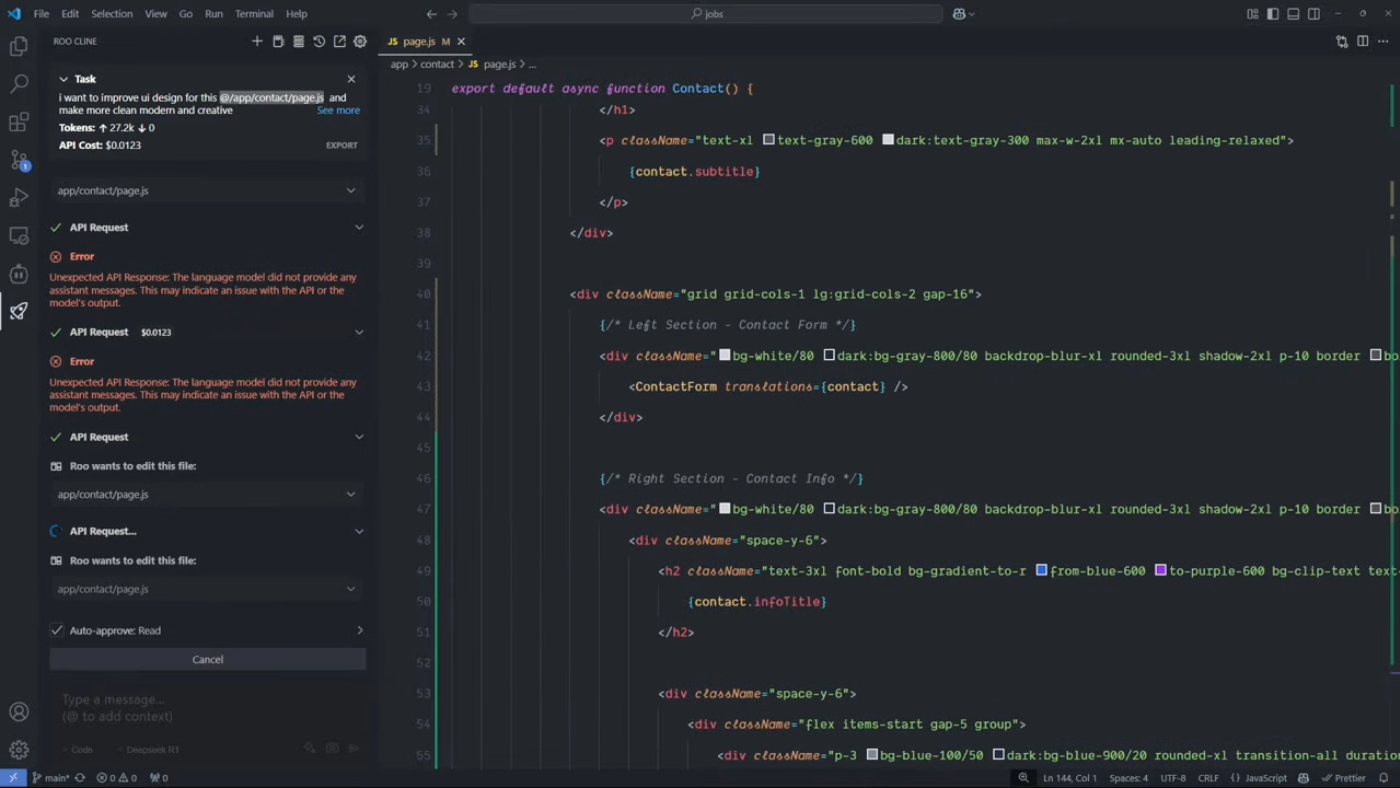Open the Terminal menu
This screenshot has height=788, width=1400.
tap(254, 14)
